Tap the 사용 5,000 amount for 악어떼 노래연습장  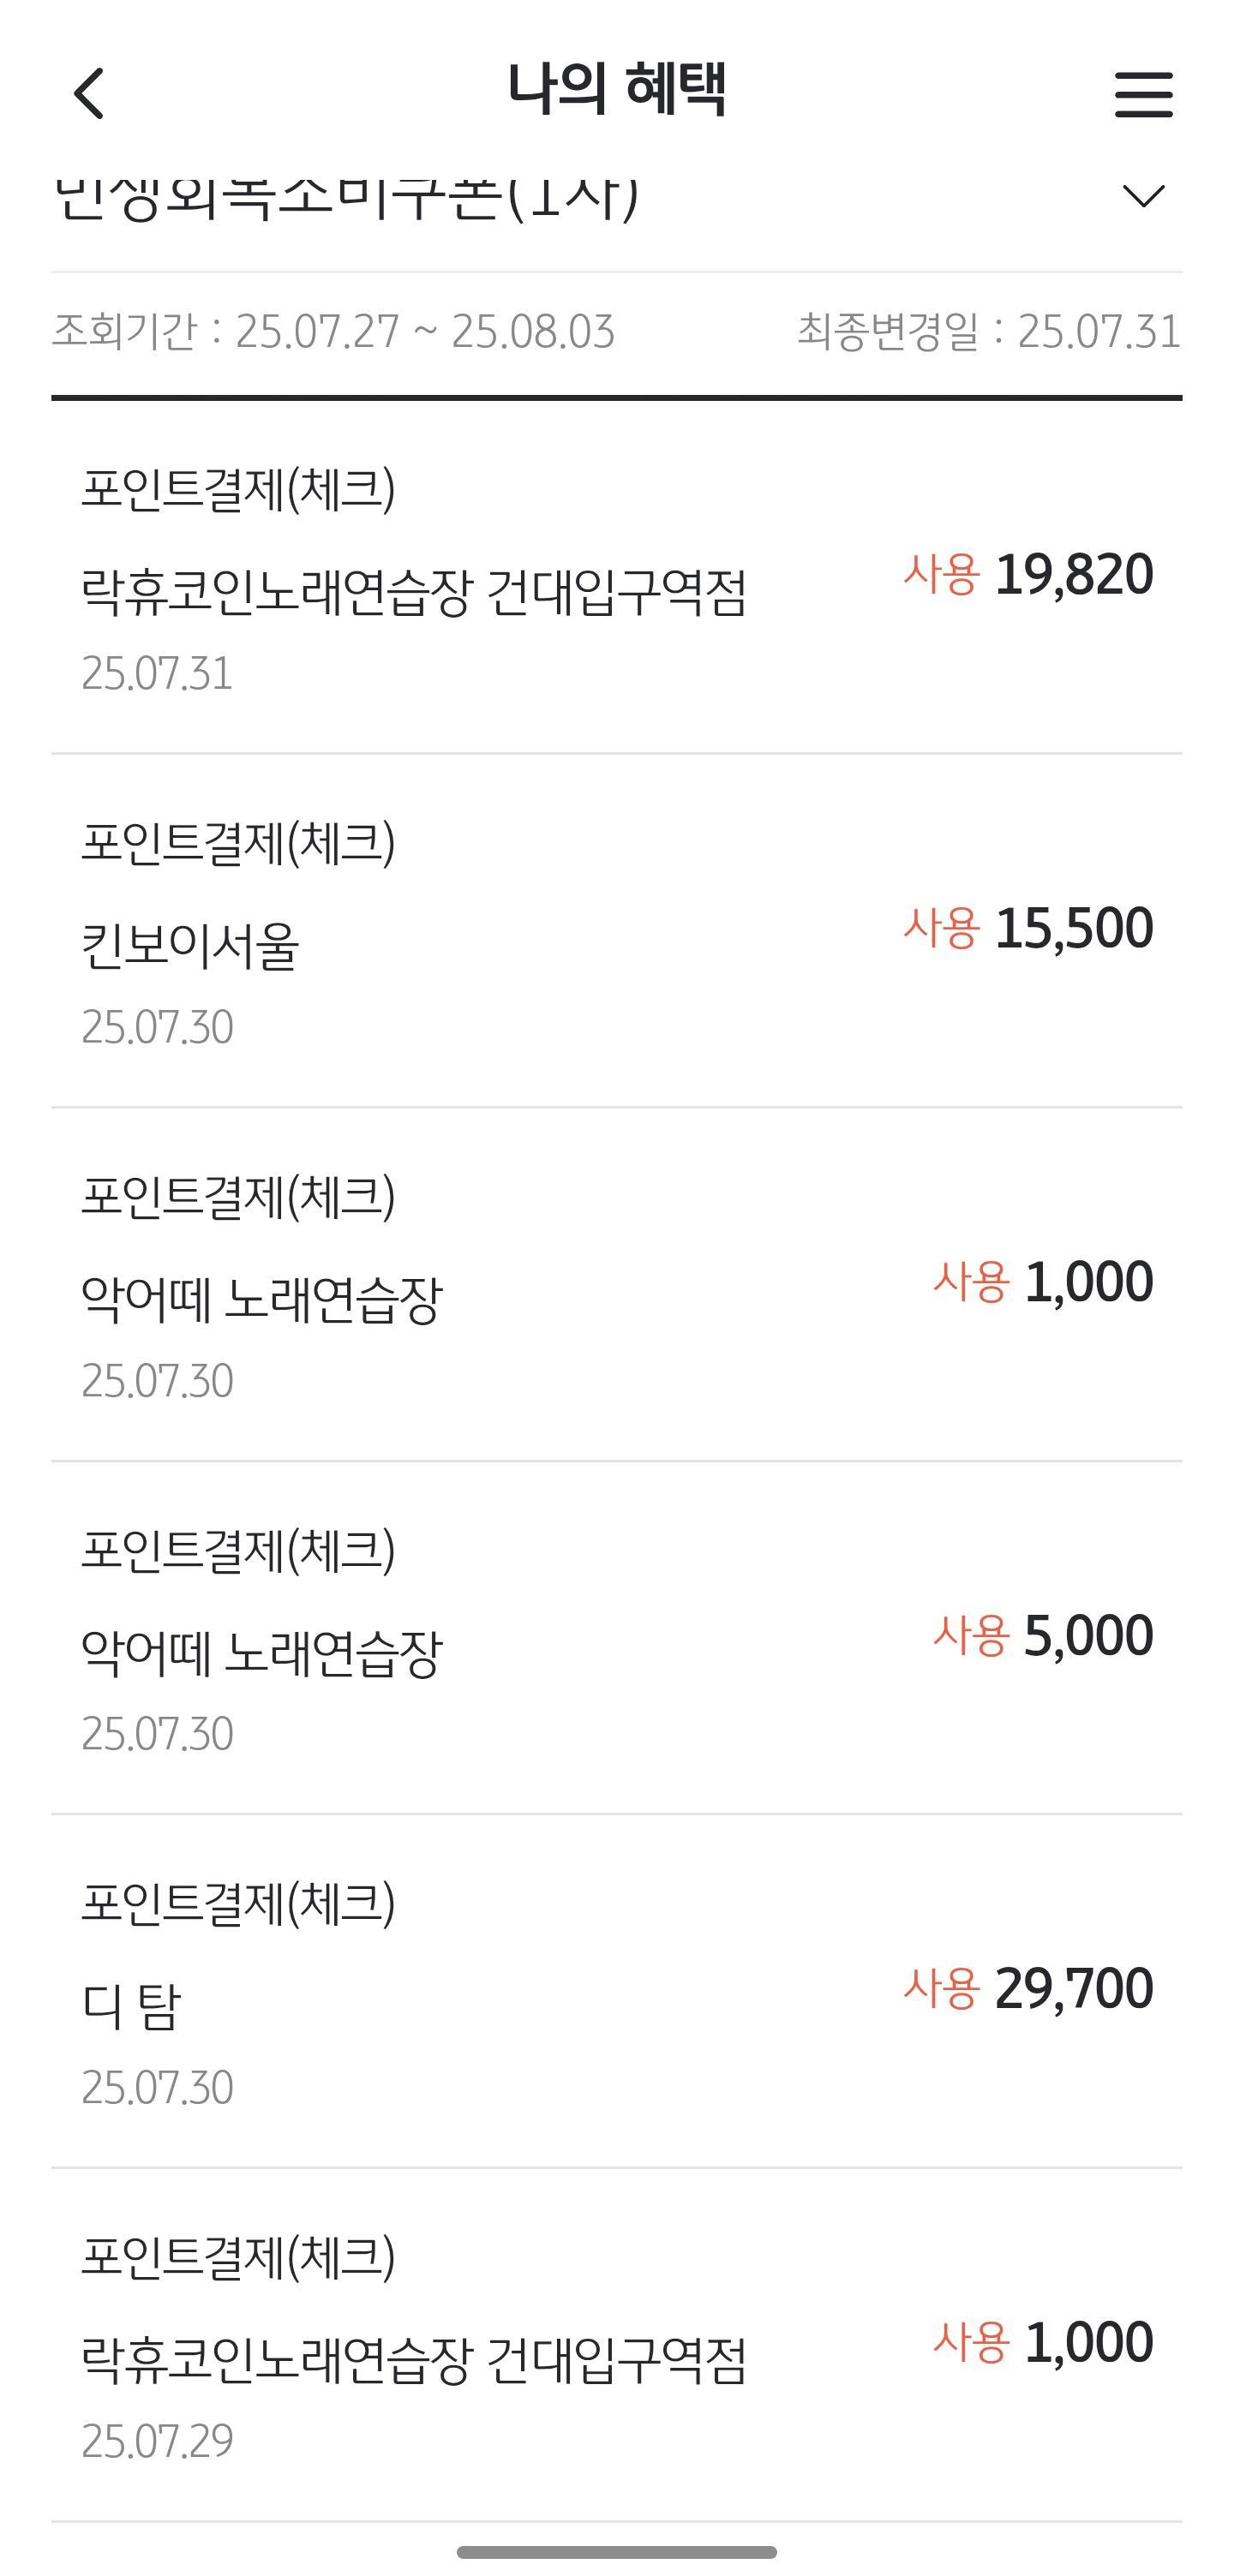pos(1042,1636)
